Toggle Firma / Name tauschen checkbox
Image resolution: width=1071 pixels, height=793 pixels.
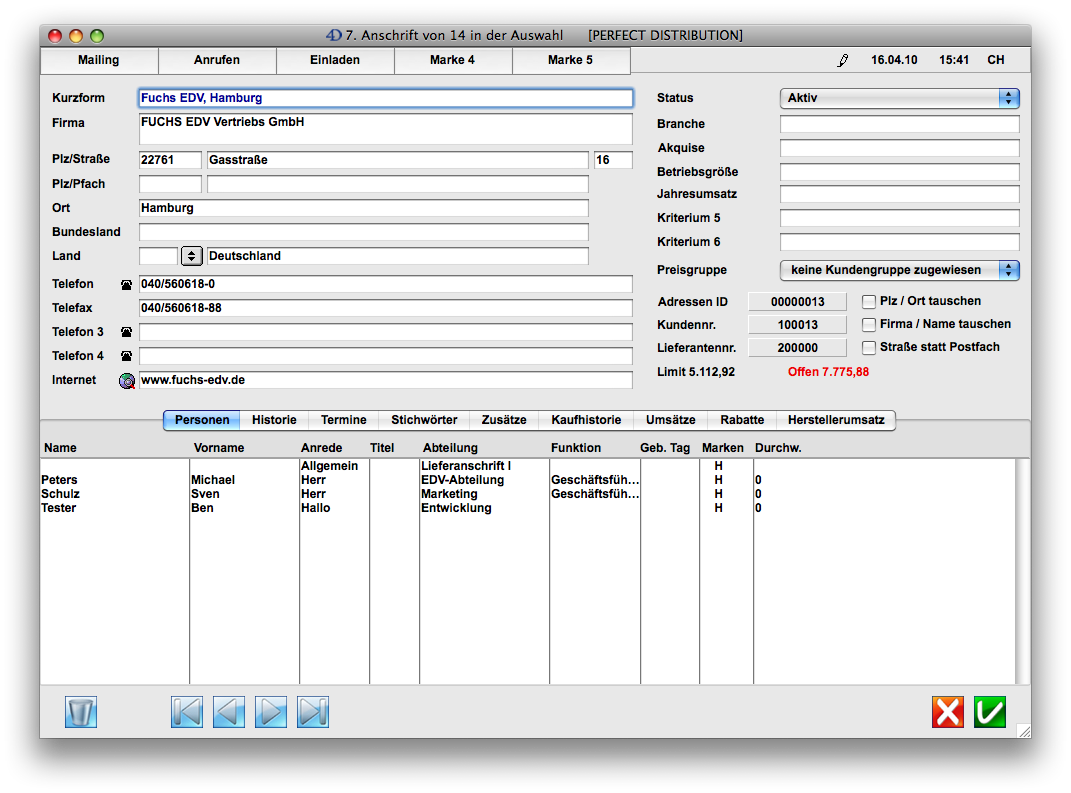tap(869, 325)
